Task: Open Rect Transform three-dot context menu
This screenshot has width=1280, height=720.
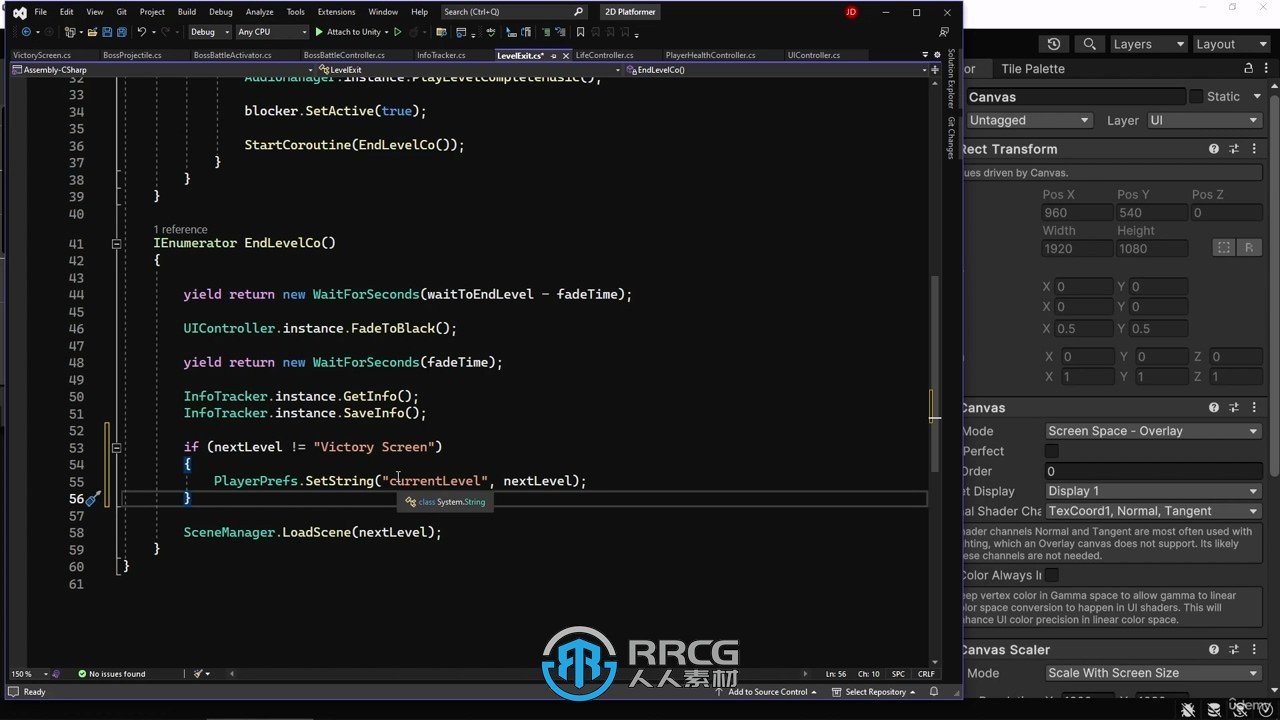Action: click(x=1254, y=149)
